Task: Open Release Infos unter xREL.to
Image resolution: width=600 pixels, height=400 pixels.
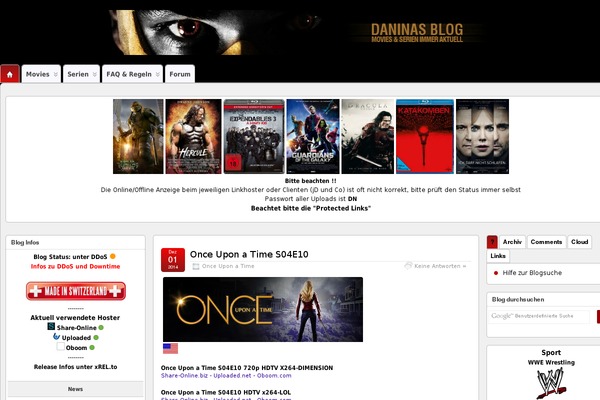Action: coord(75,367)
